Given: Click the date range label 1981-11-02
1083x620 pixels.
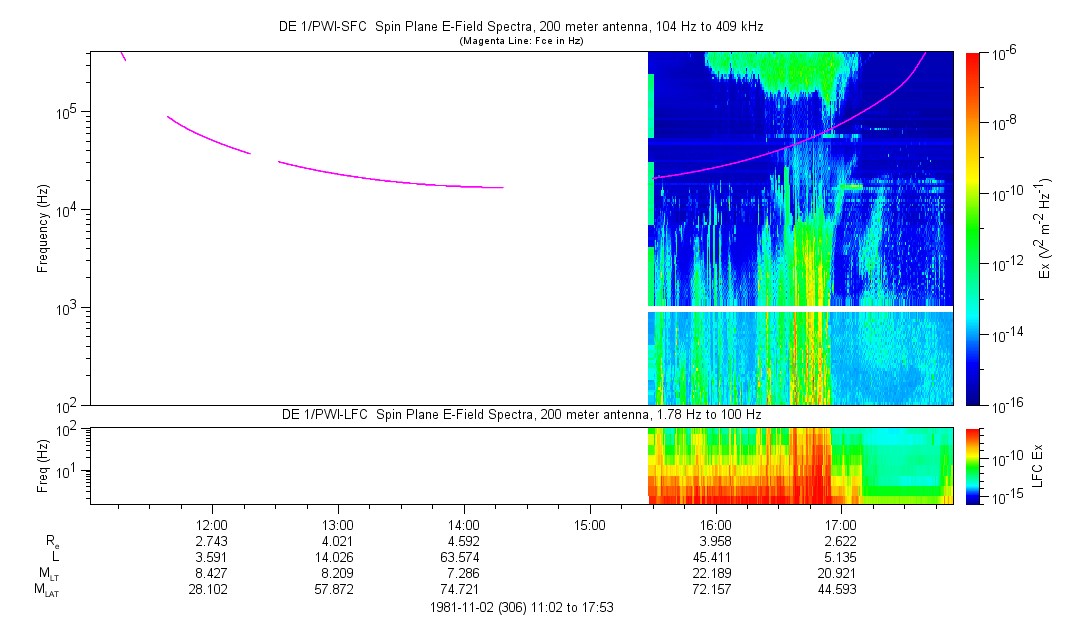Looking at the screenshot, I should (520, 607).
